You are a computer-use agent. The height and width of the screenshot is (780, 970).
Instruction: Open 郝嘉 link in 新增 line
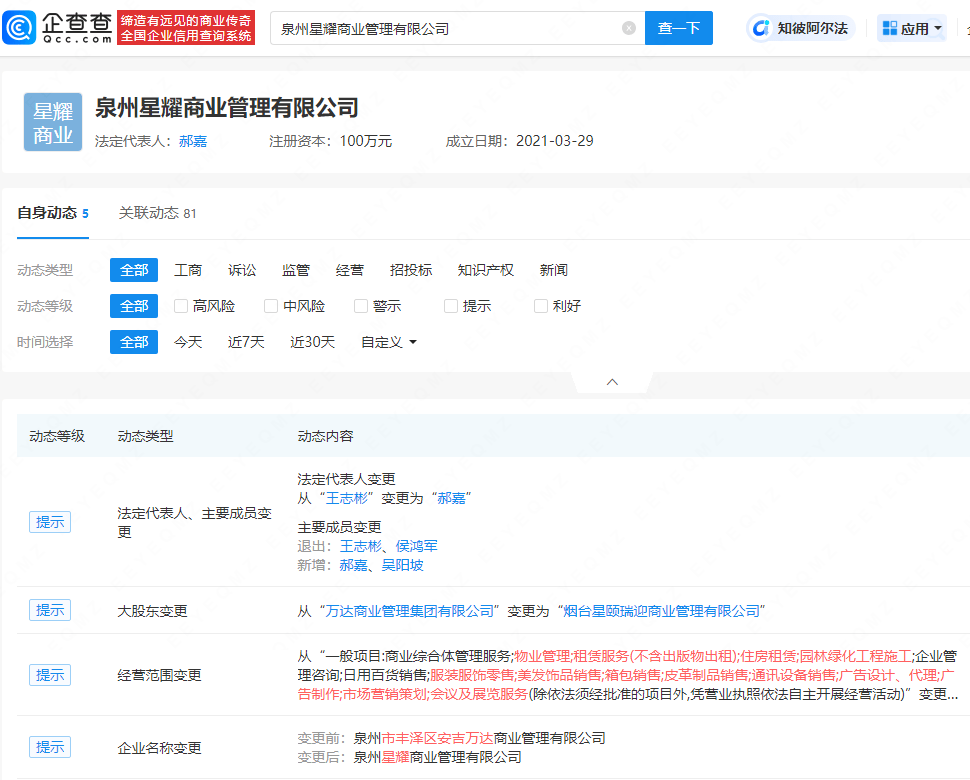(353, 565)
